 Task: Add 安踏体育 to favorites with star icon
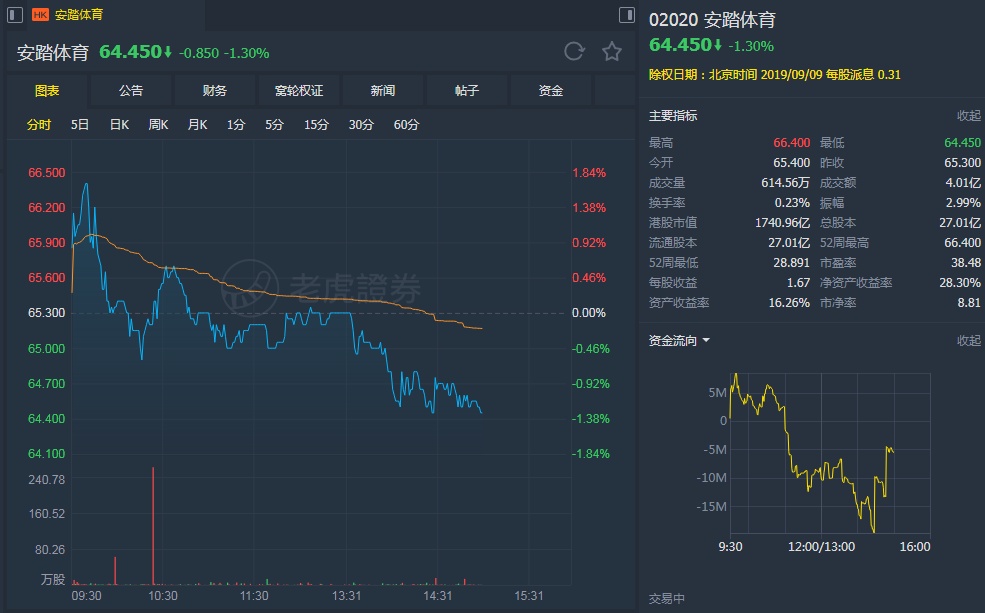612,52
